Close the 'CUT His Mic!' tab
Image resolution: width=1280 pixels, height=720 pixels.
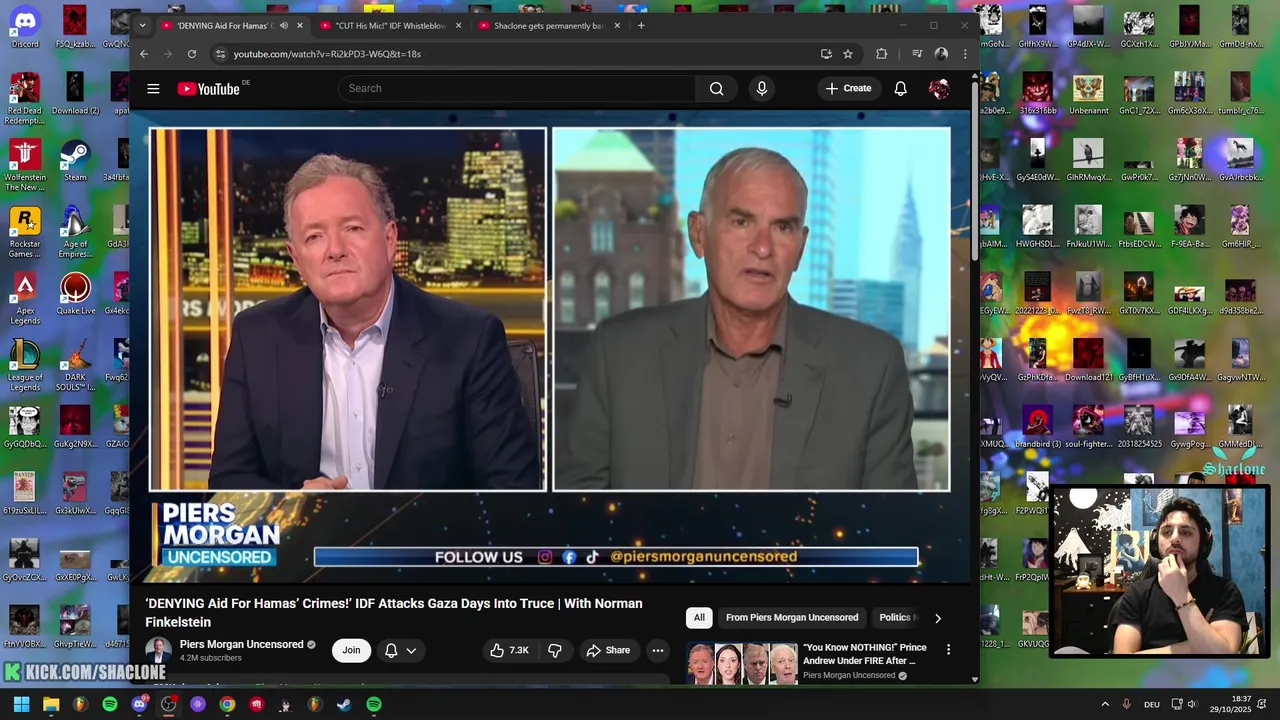(x=458, y=26)
